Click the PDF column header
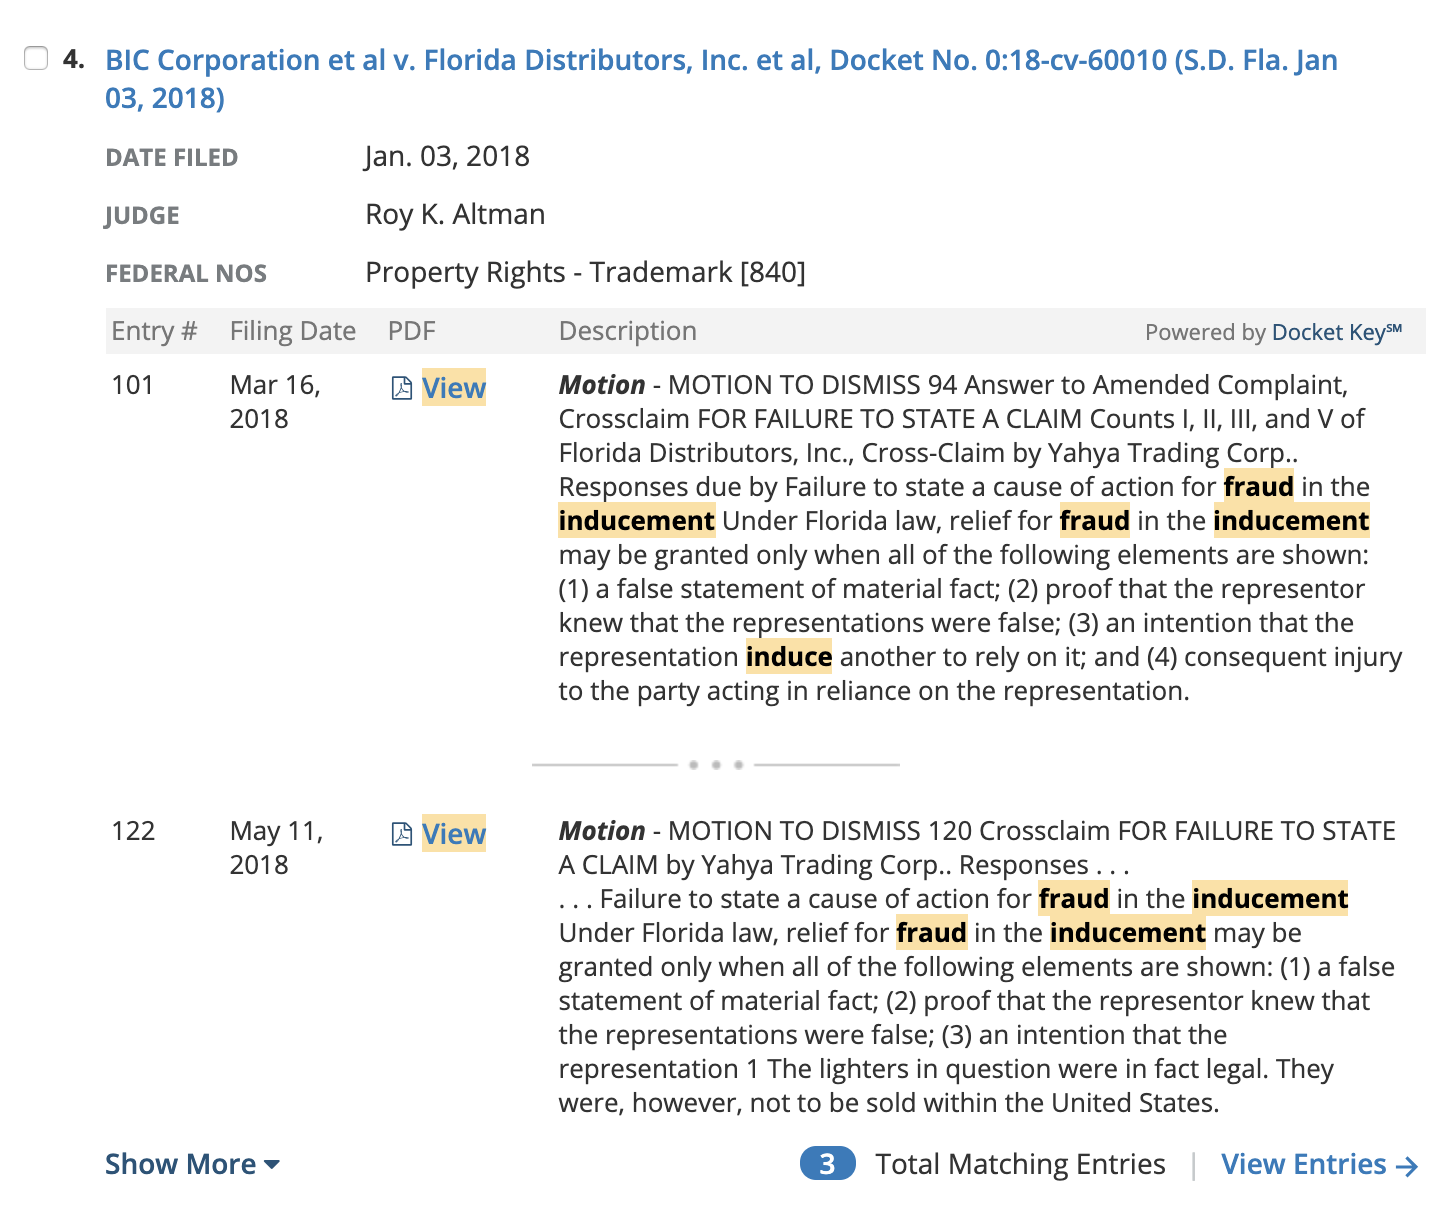Image resolution: width=1442 pixels, height=1216 pixels. click(412, 331)
